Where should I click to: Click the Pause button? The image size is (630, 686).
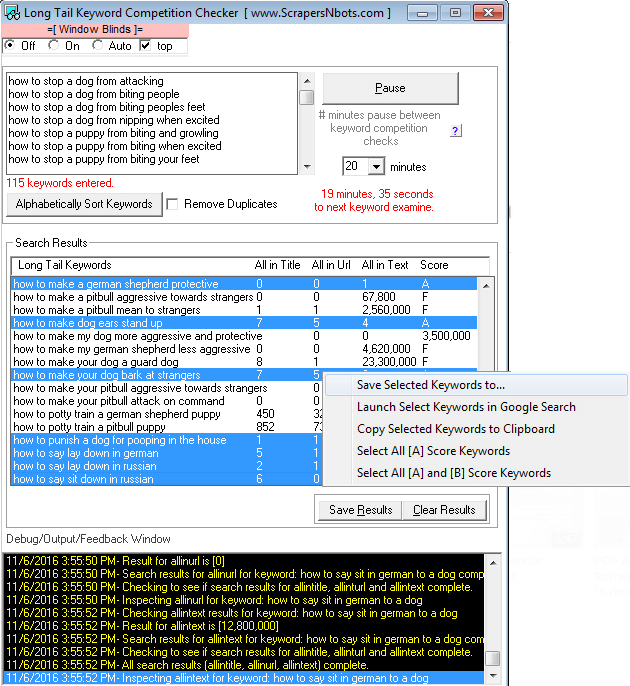pyautogui.click(x=390, y=88)
